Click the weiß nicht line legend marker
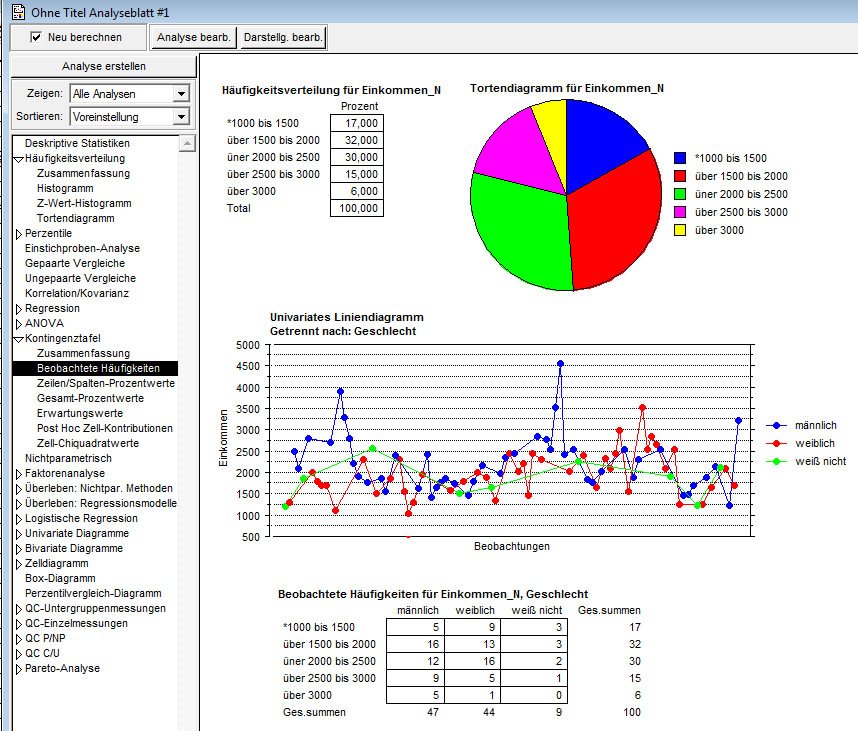Image resolution: width=858 pixels, height=731 pixels. point(776,462)
